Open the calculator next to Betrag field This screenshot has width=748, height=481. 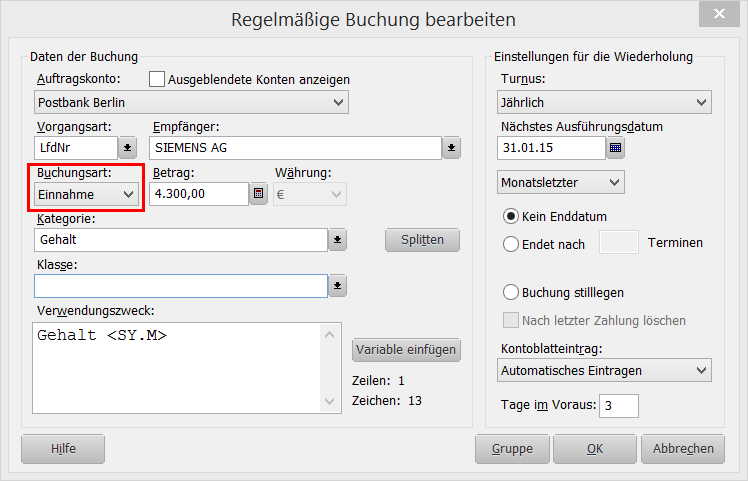click(259, 194)
